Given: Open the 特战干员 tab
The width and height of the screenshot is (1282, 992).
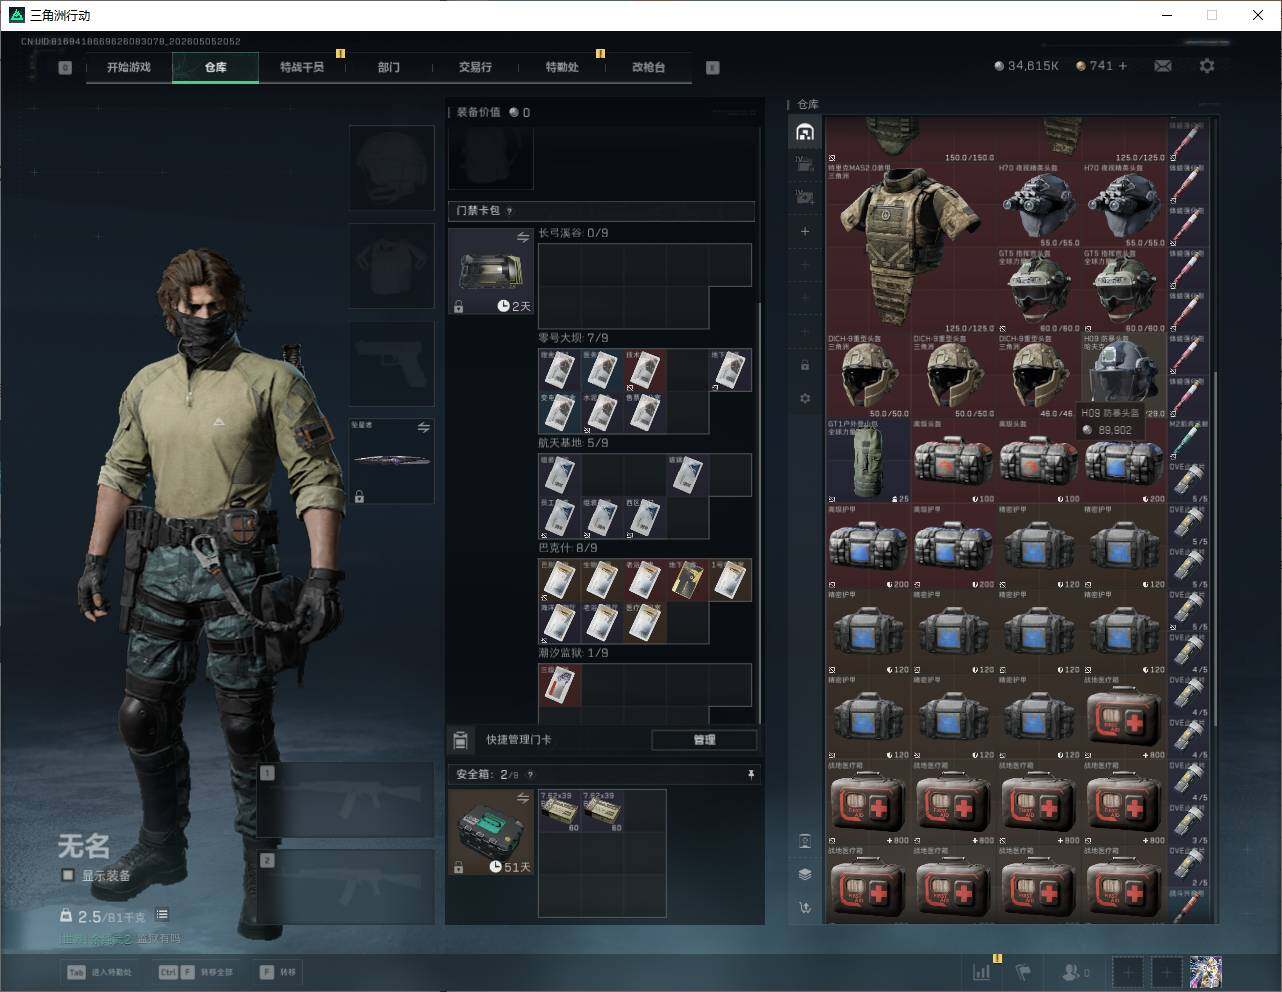Looking at the screenshot, I should [302, 67].
